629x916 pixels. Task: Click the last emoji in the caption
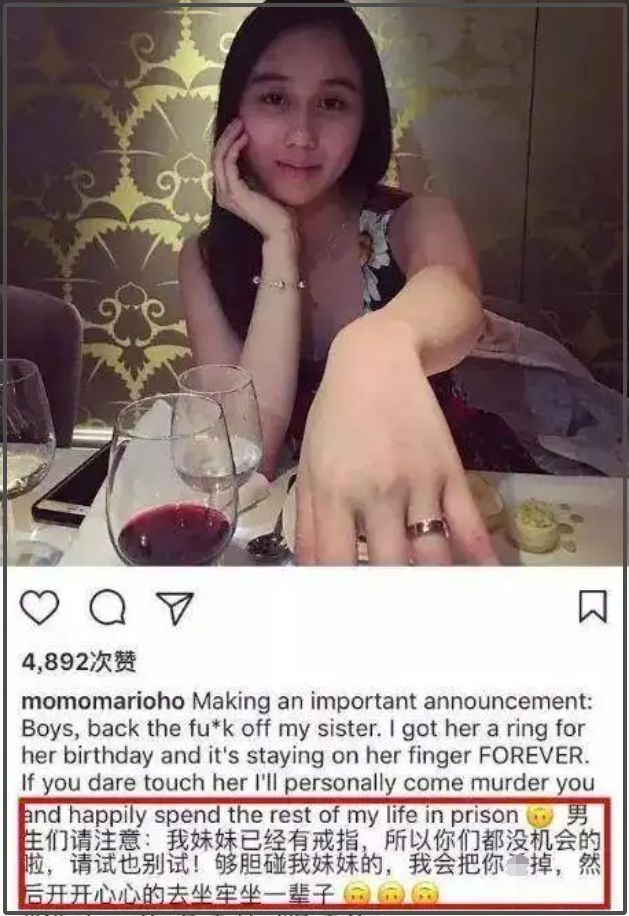pos(426,894)
